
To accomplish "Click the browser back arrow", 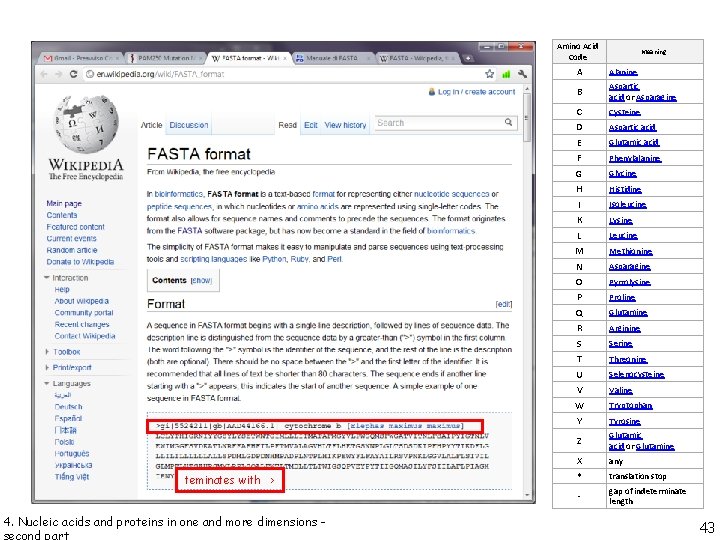I will pos(44,74).
